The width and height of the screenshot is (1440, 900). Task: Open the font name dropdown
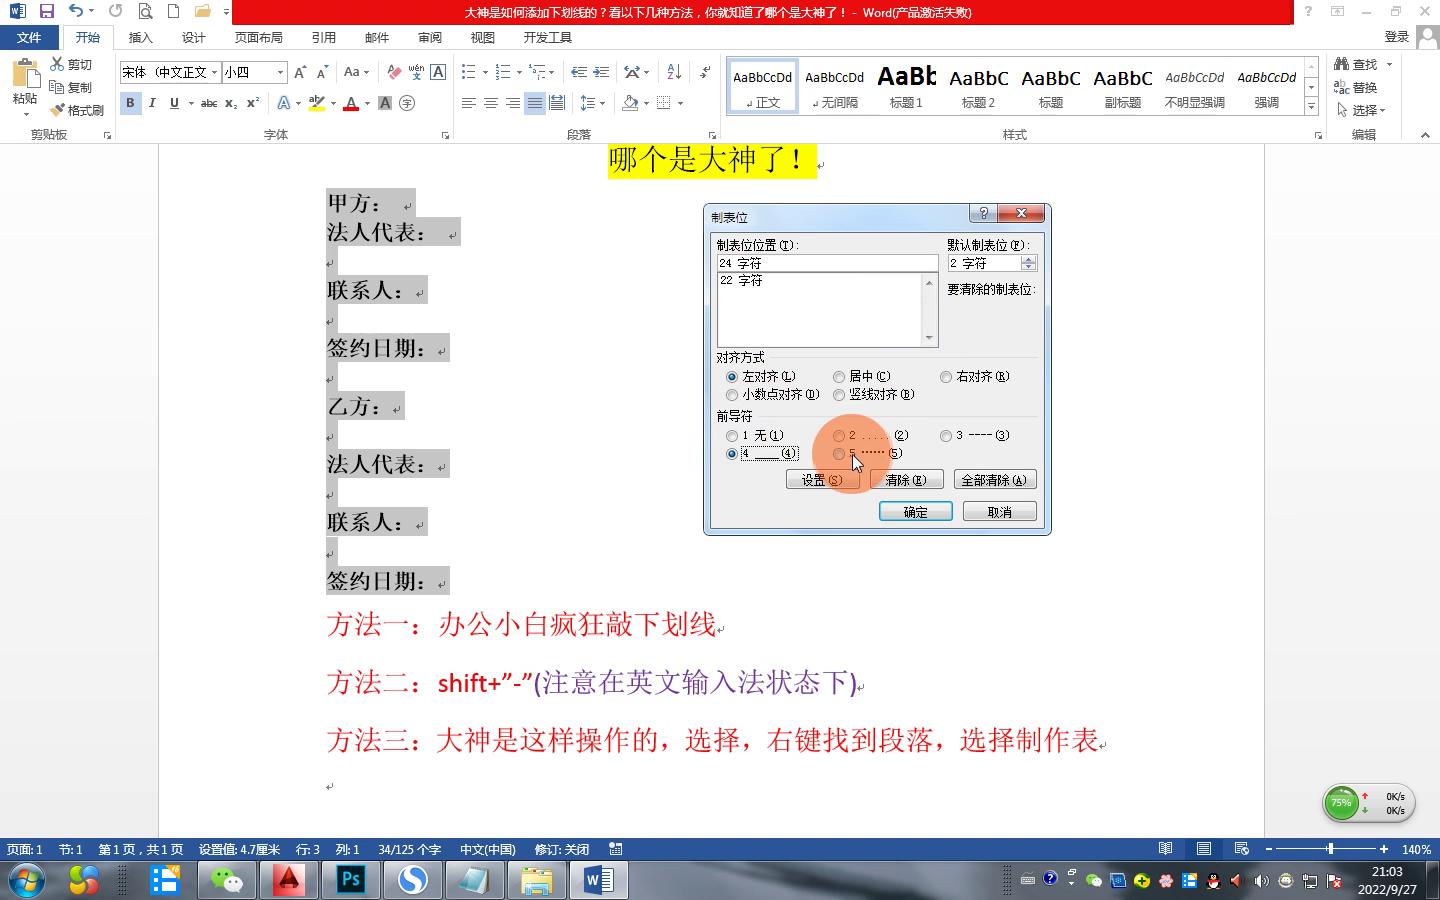(x=214, y=72)
